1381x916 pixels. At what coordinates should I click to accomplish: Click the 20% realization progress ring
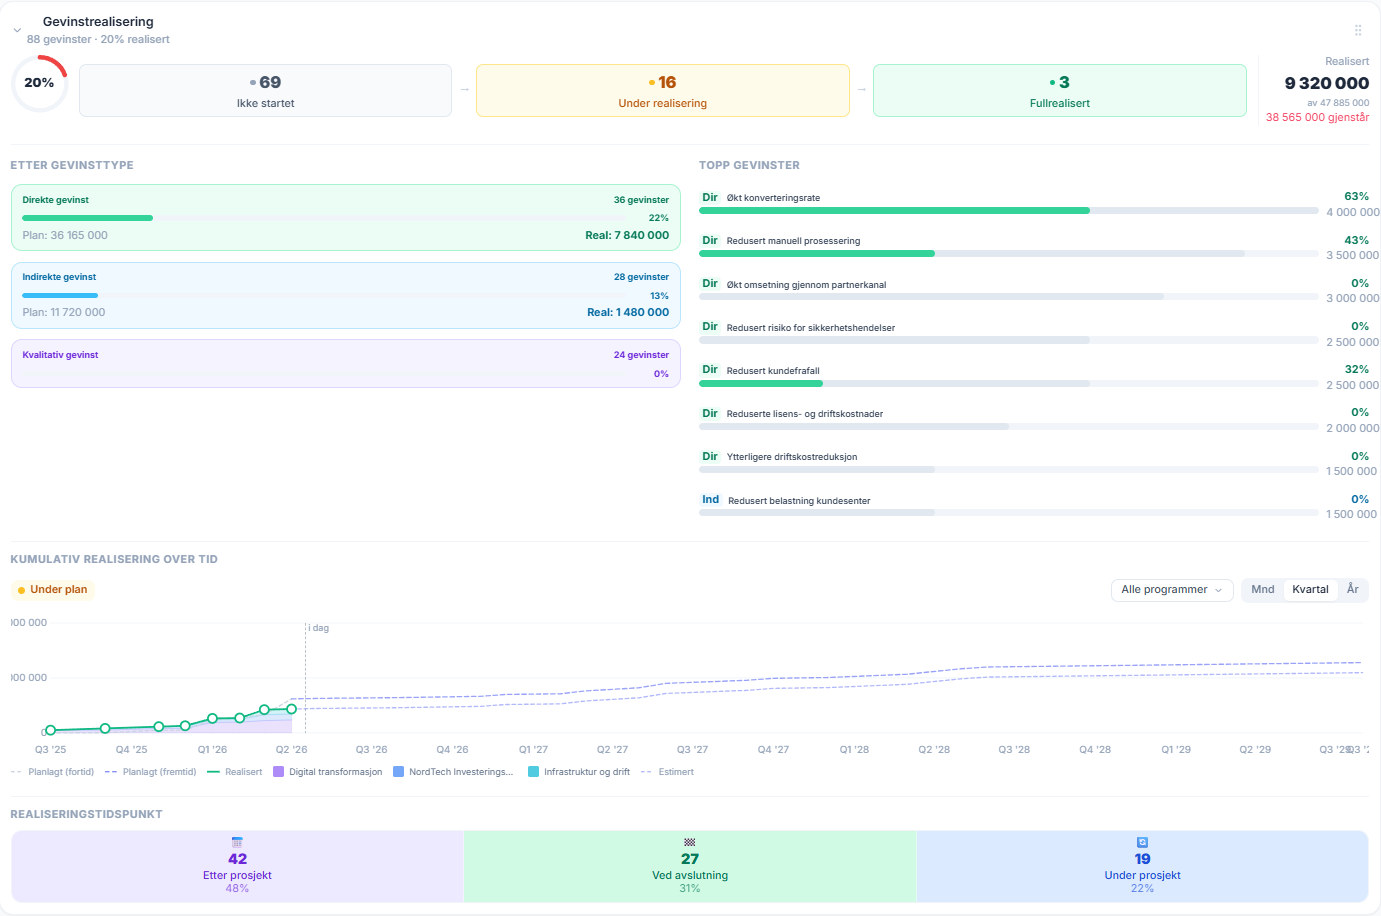(40, 83)
